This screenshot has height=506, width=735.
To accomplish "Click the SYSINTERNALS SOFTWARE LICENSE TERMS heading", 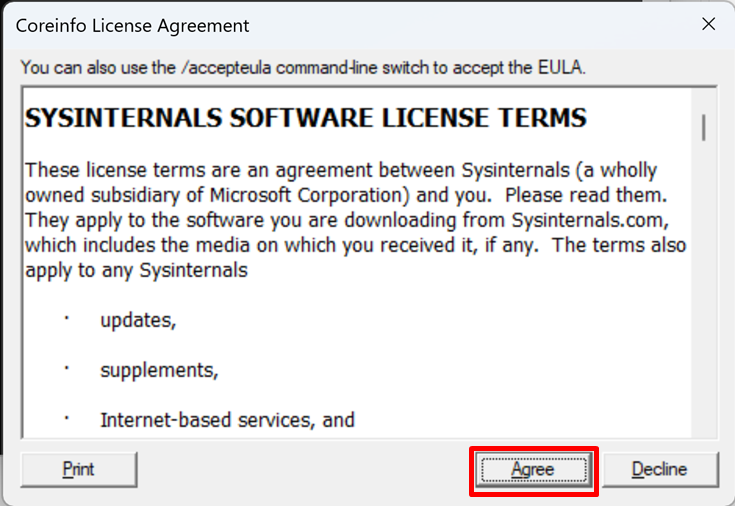I will (305, 118).
